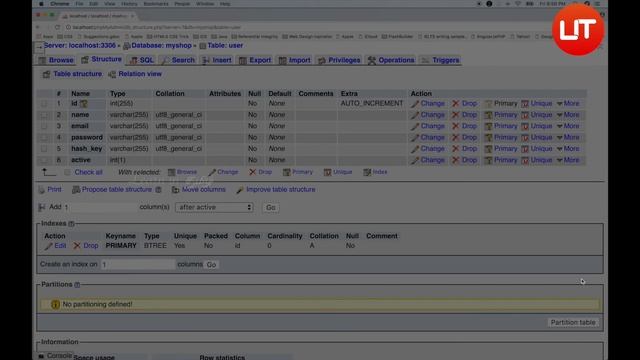The image size is (640, 360).
Task: Expand the More dropdown for id row
Action: tap(568, 104)
